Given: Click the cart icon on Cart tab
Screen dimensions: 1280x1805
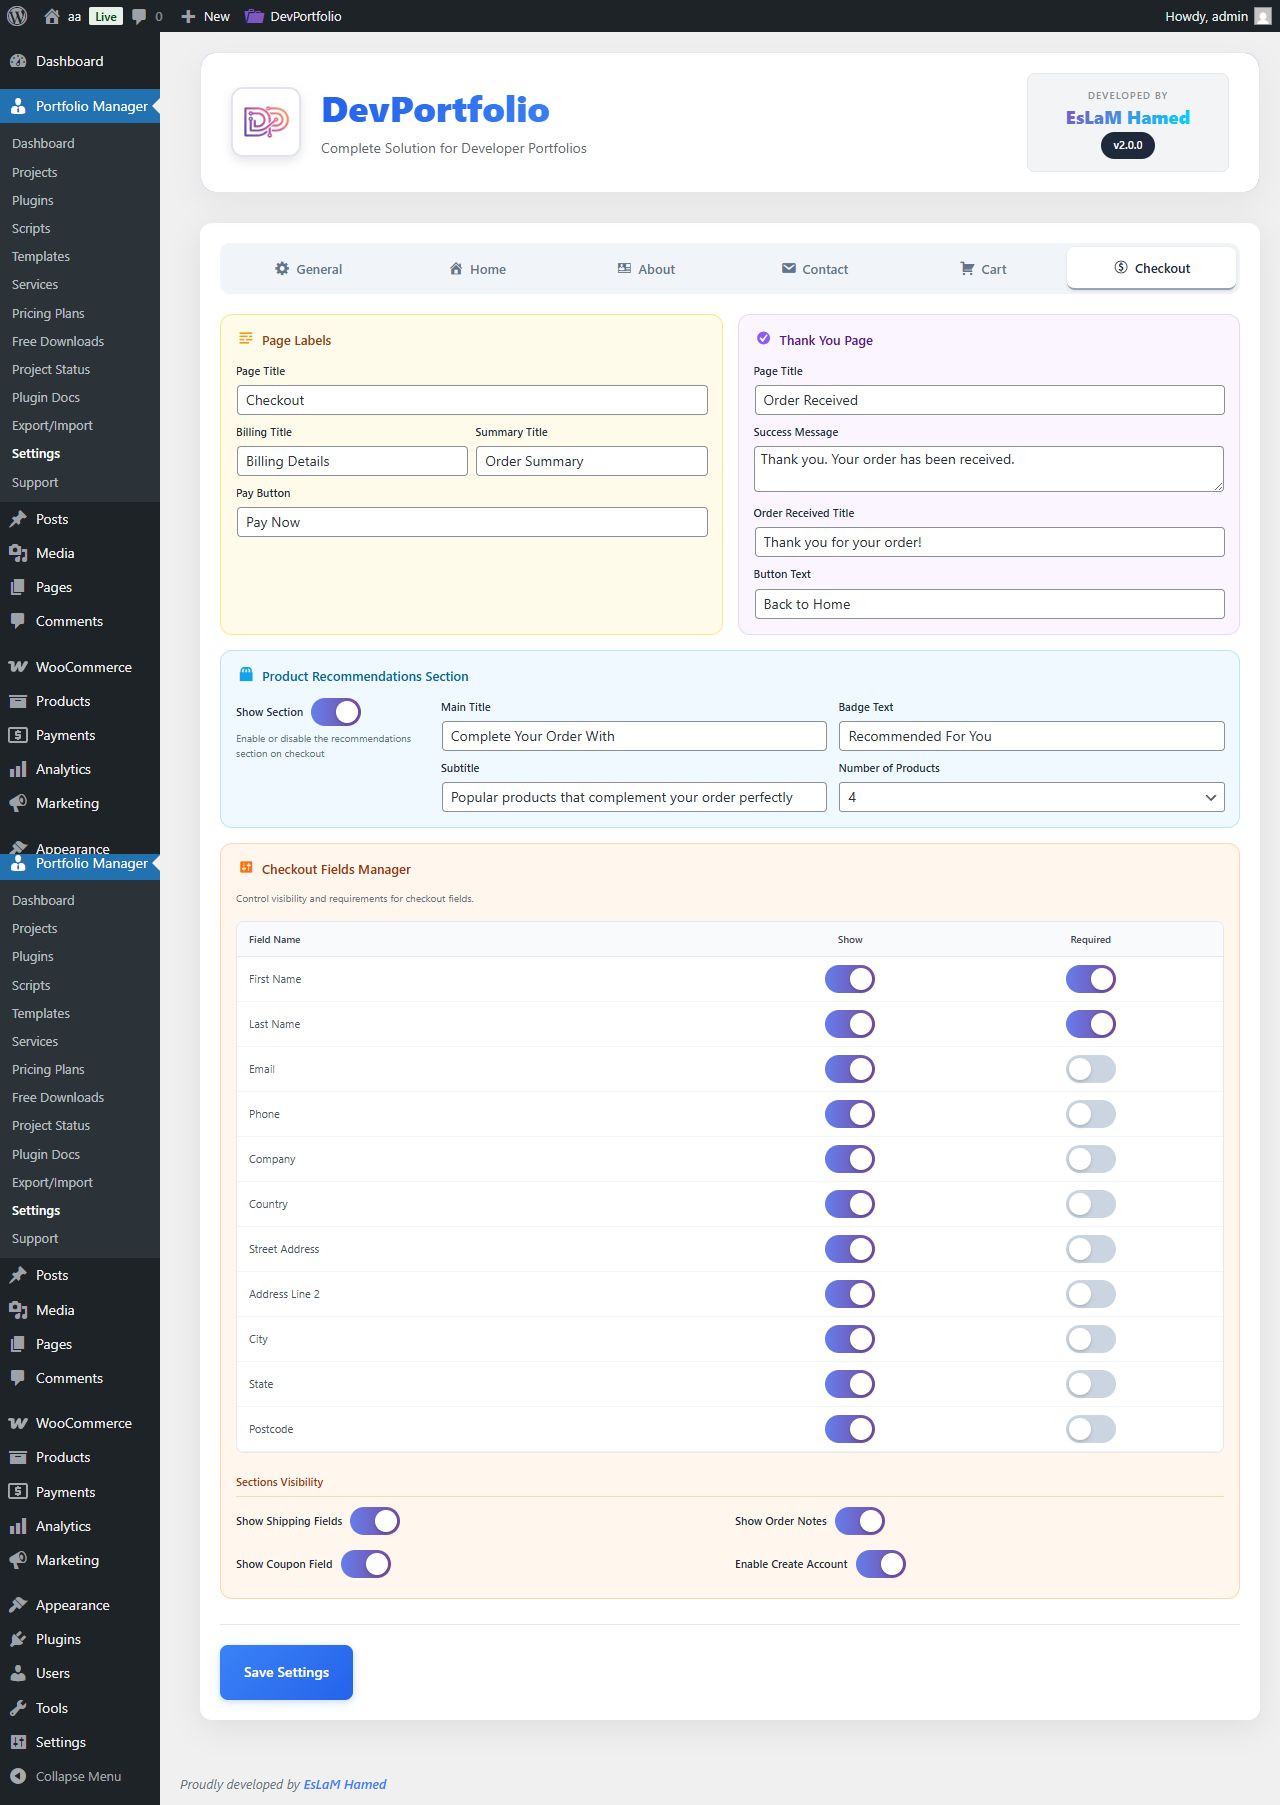Looking at the screenshot, I should pos(967,269).
